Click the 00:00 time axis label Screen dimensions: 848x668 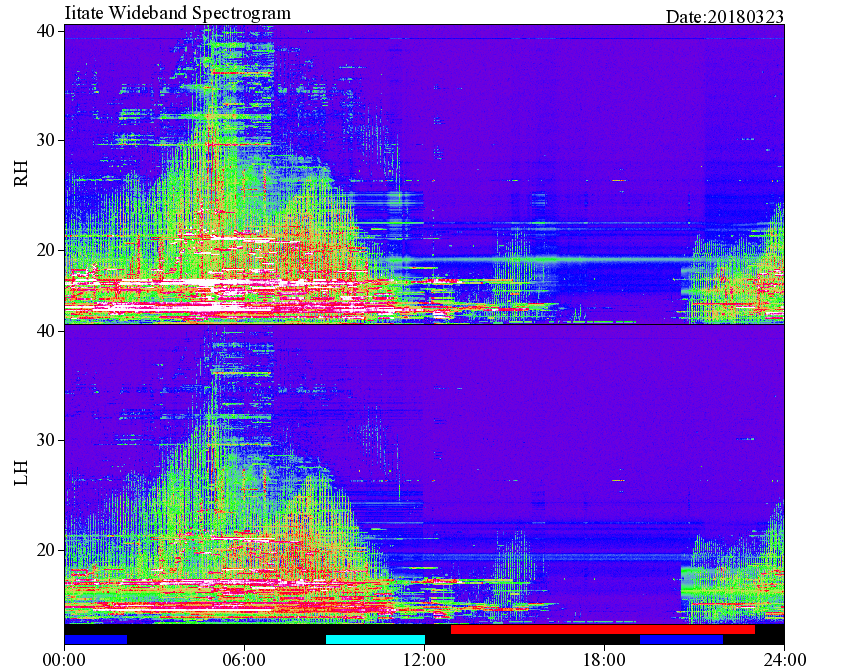(64, 660)
